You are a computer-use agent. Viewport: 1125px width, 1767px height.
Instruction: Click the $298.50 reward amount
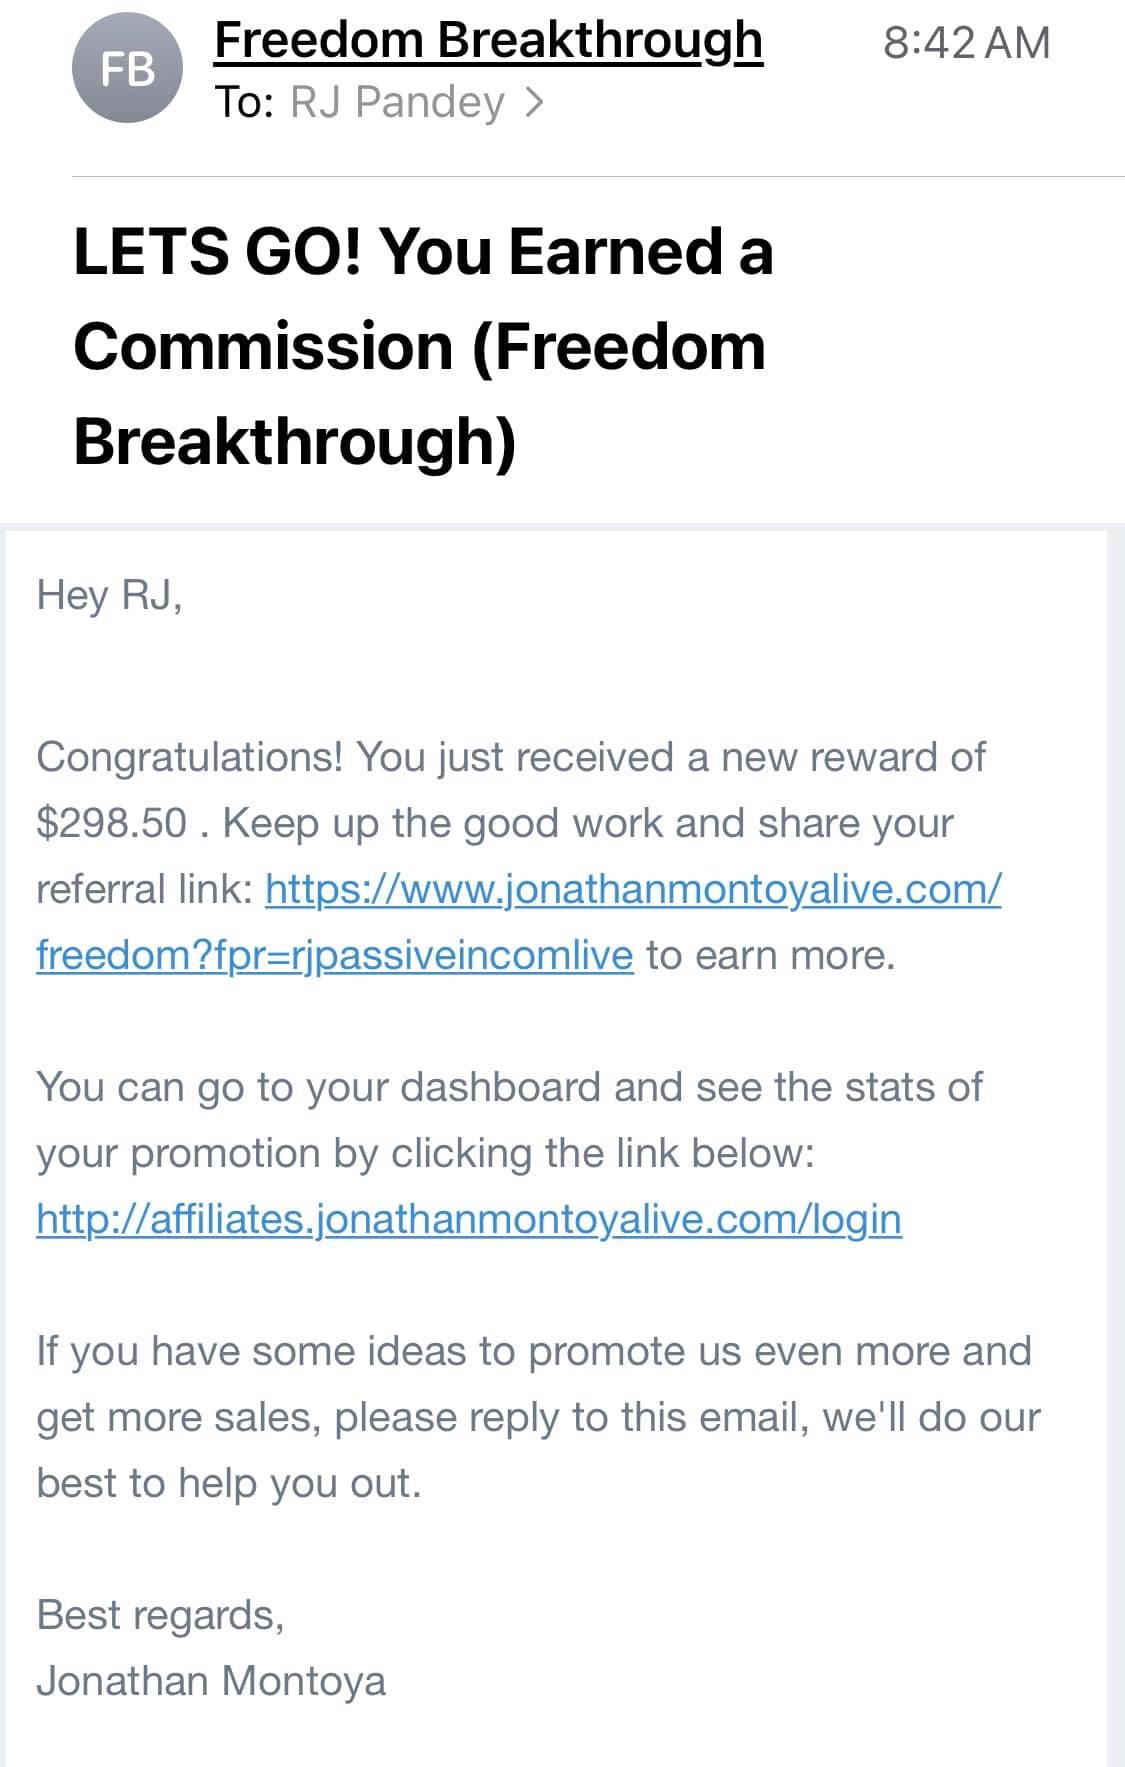click(x=111, y=823)
